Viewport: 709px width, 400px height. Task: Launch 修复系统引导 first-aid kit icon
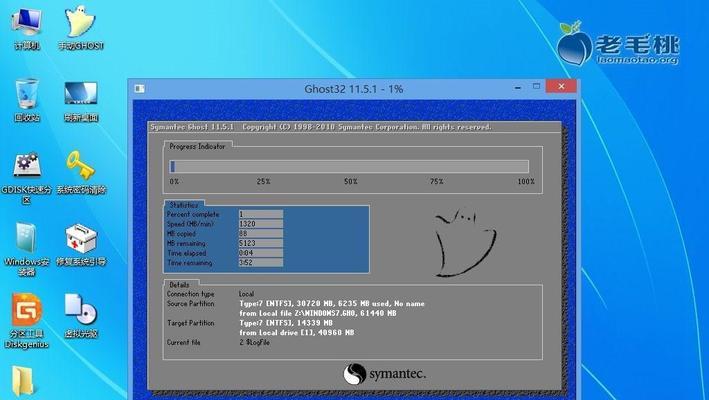(x=81, y=245)
